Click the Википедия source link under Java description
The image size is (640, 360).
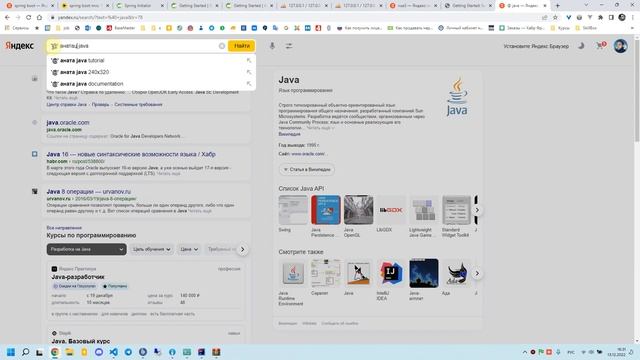point(289,134)
